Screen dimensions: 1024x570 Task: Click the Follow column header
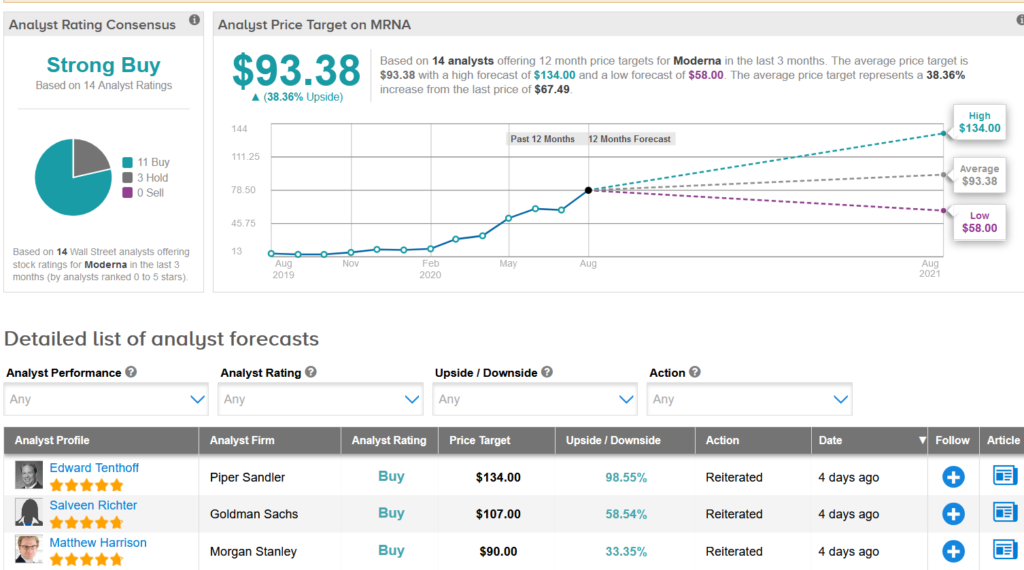click(x=952, y=441)
